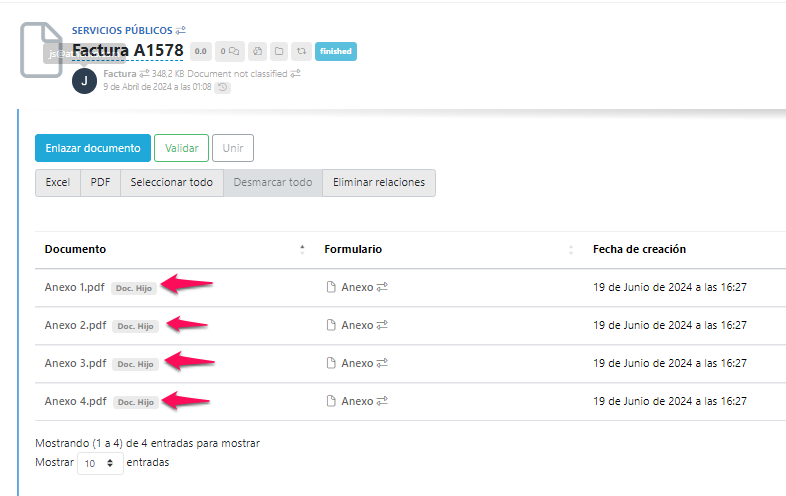The width and height of the screenshot is (786, 496).
Task: Click the J user avatar
Action: pyautogui.click(x=85, y=81)
